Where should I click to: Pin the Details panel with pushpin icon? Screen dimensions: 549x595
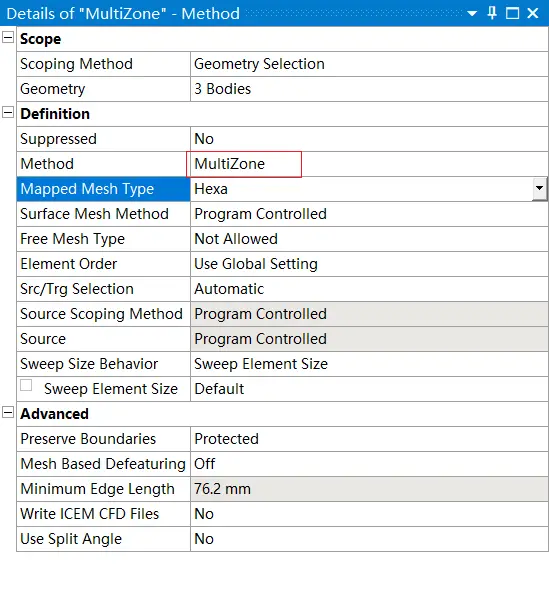[492, 13]
